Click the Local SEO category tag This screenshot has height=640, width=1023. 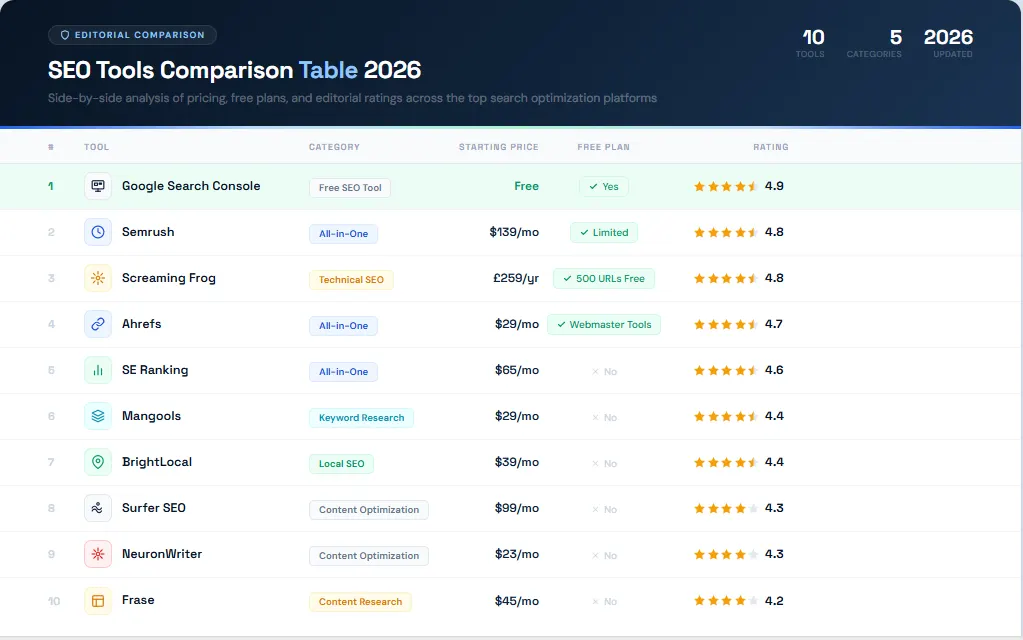pos(341,464)
